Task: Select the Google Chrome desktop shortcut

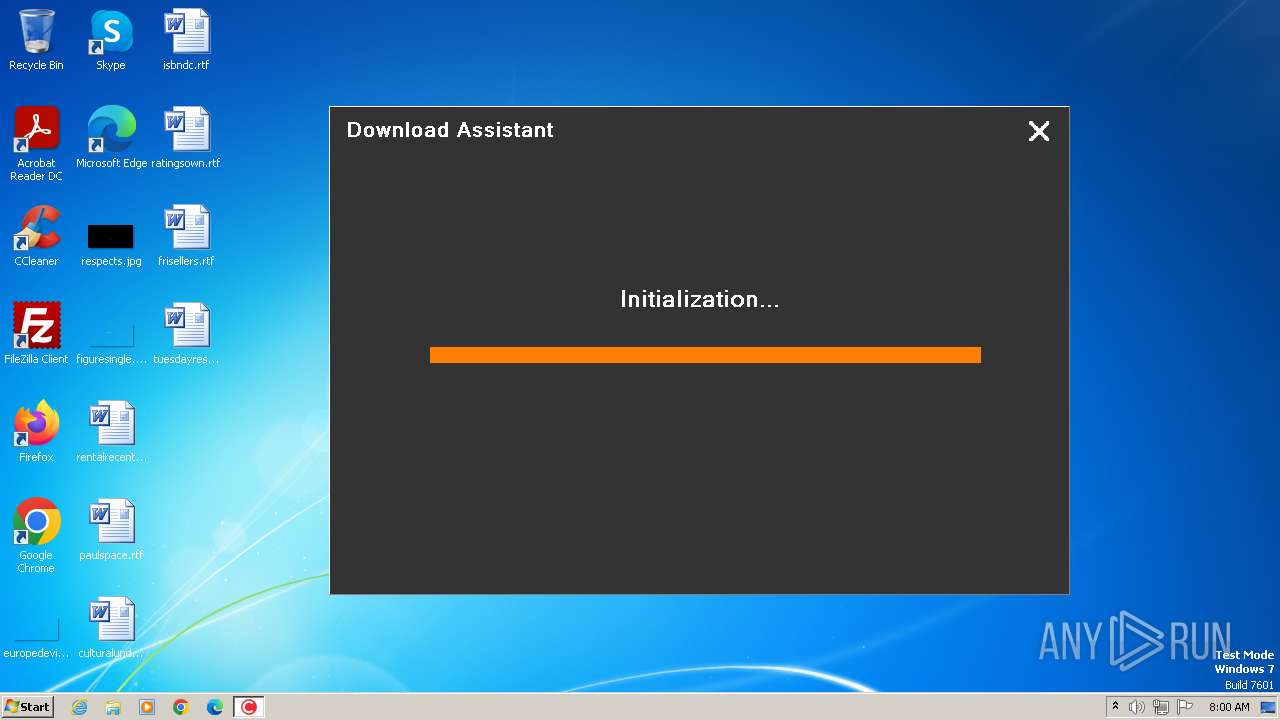Action: 36,536
